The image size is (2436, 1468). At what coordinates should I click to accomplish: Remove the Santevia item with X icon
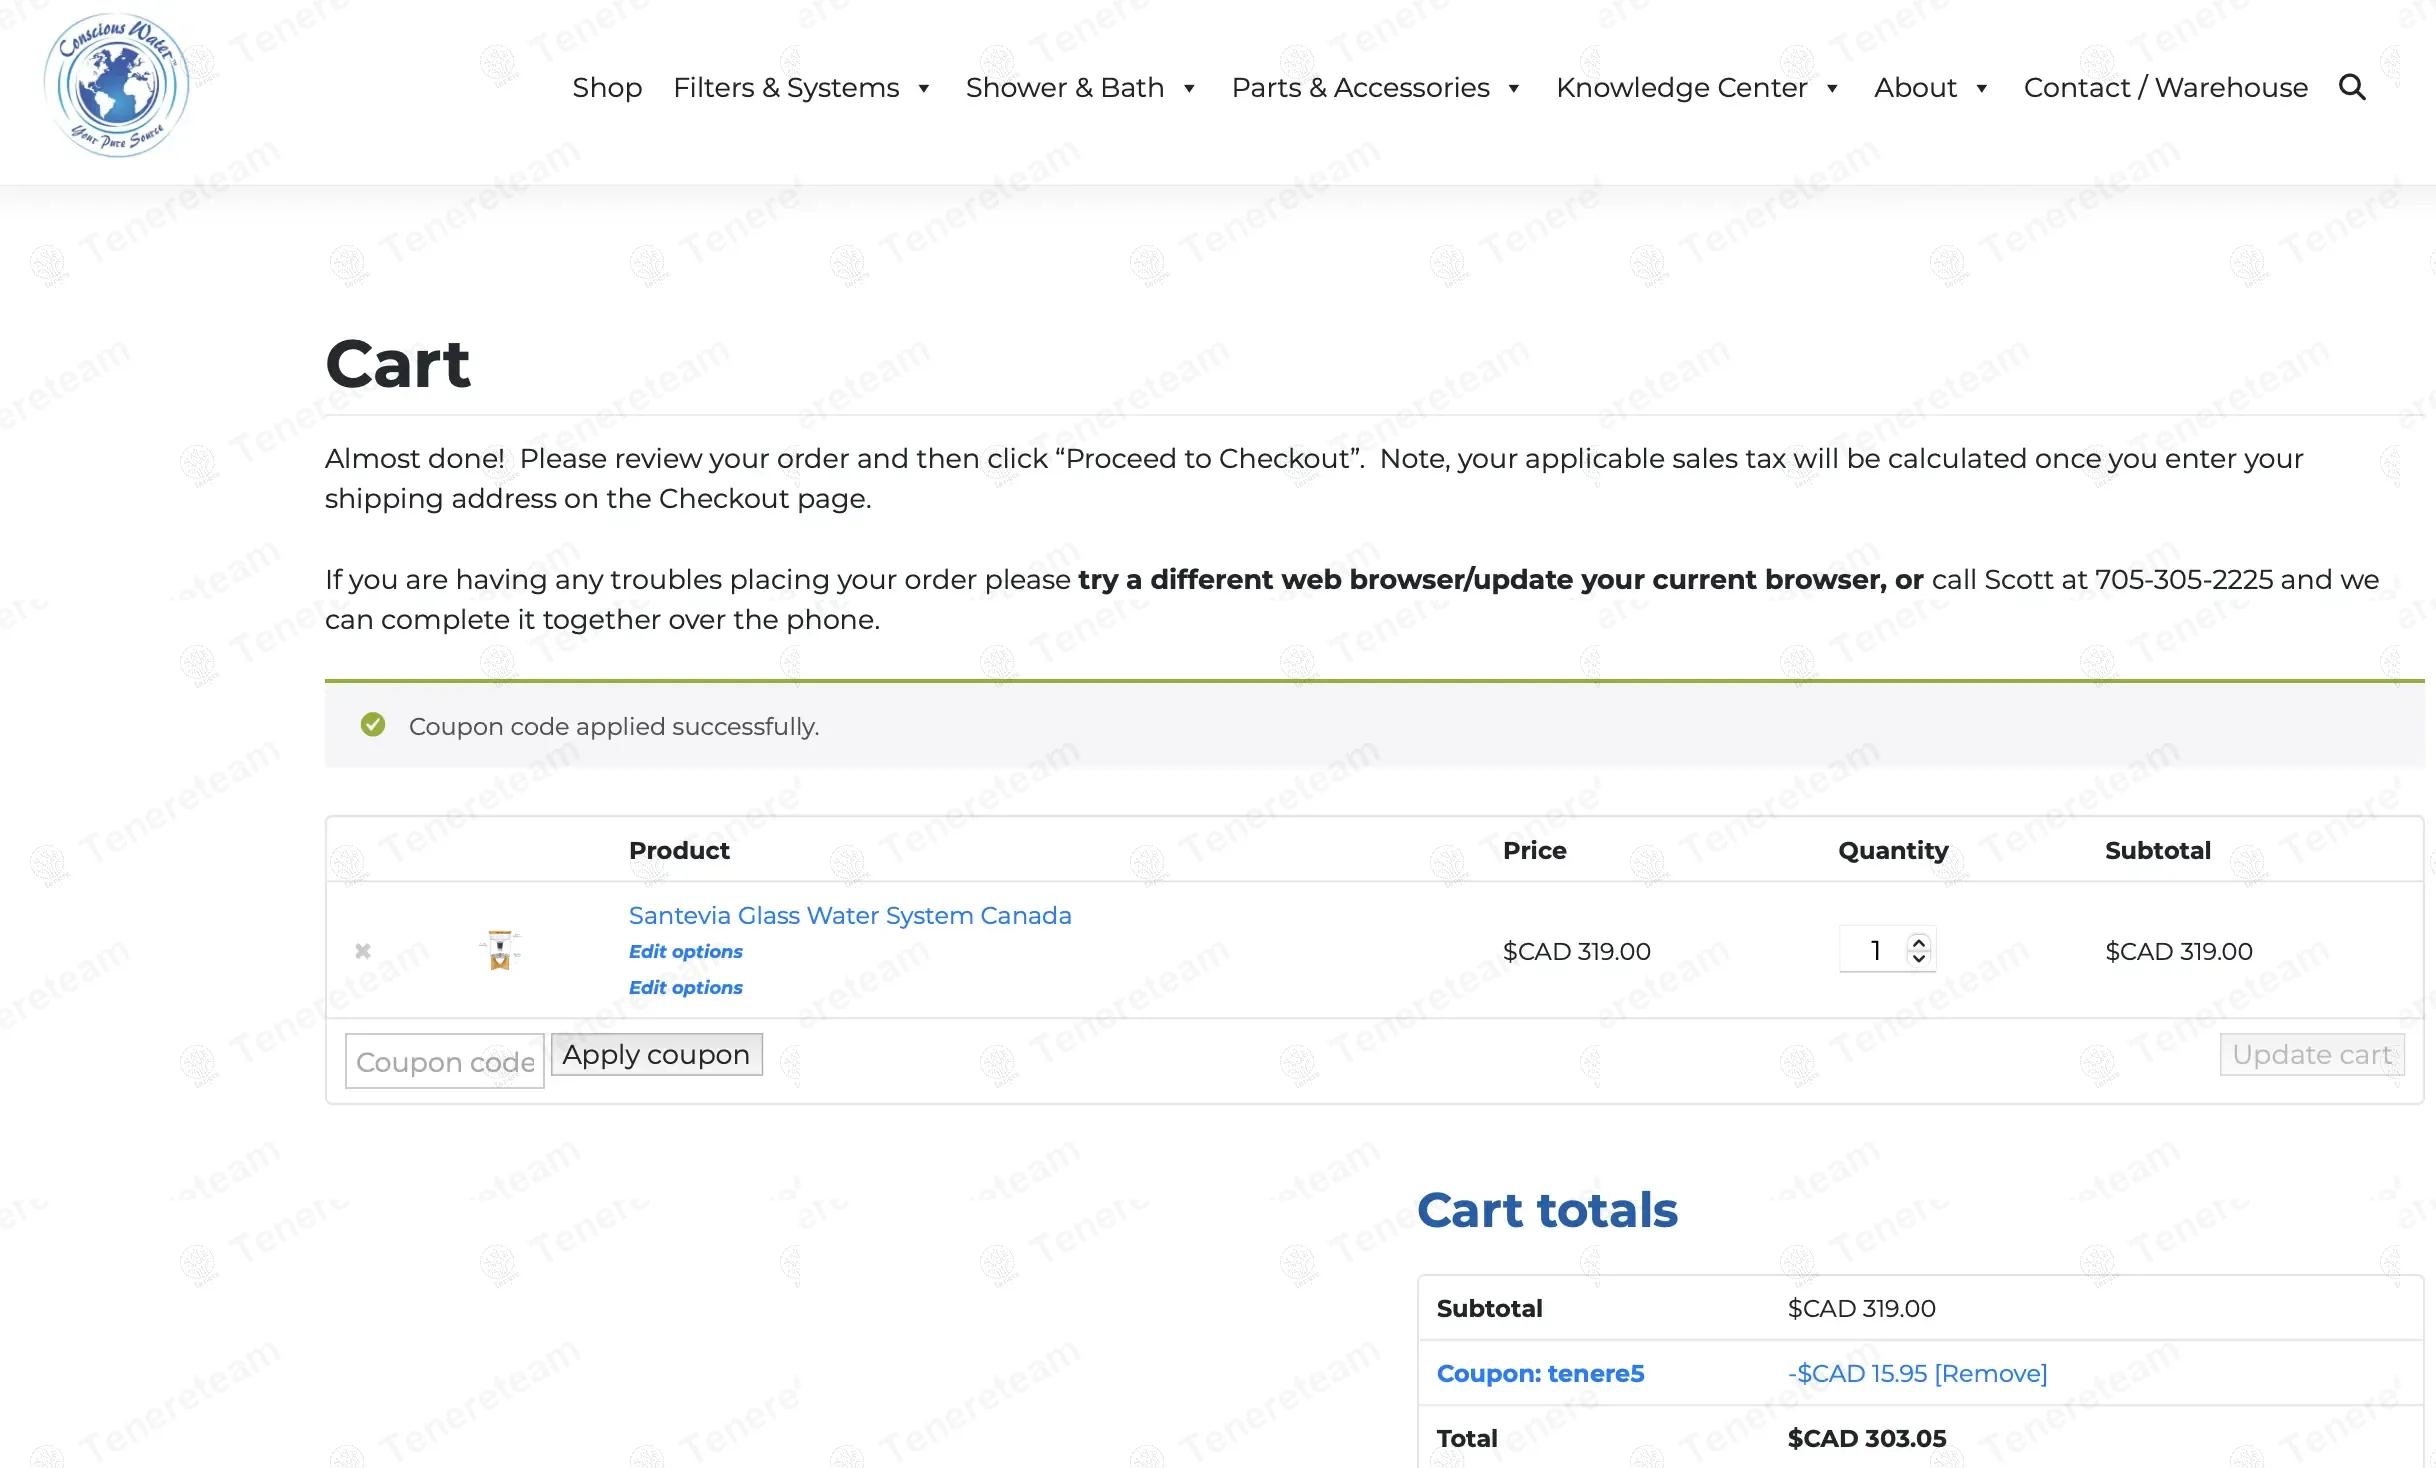click(x=363, y=951)
